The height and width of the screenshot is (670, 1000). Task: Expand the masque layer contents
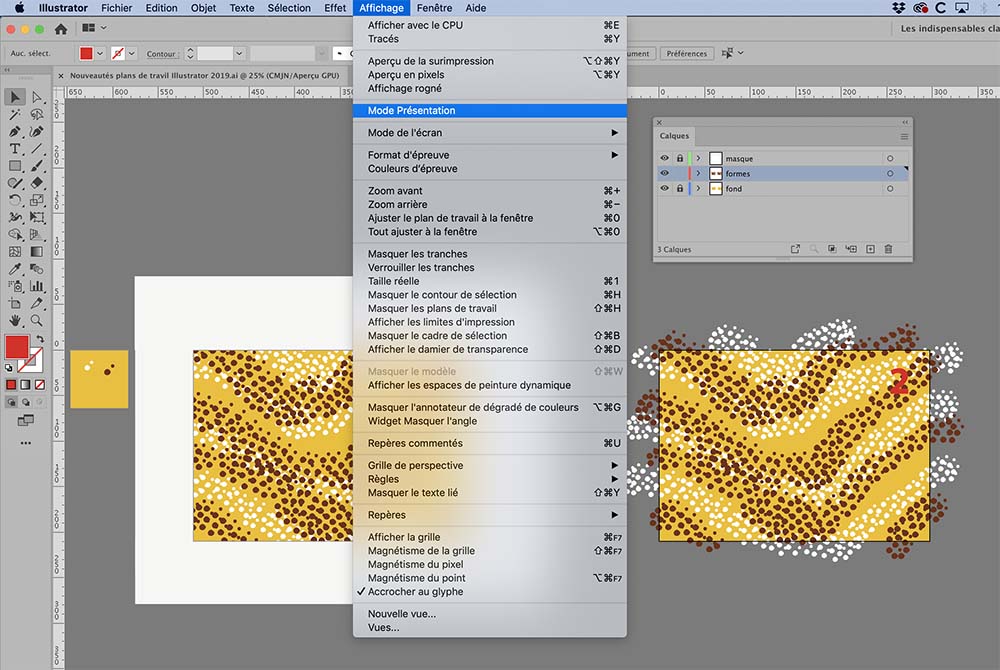(x=698, y=159)
